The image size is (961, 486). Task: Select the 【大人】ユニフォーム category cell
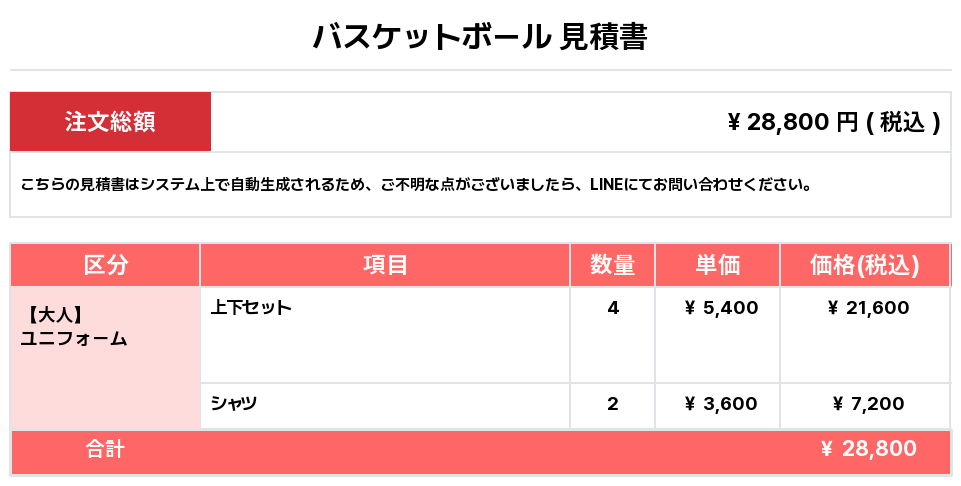click(x=105, y=358)
